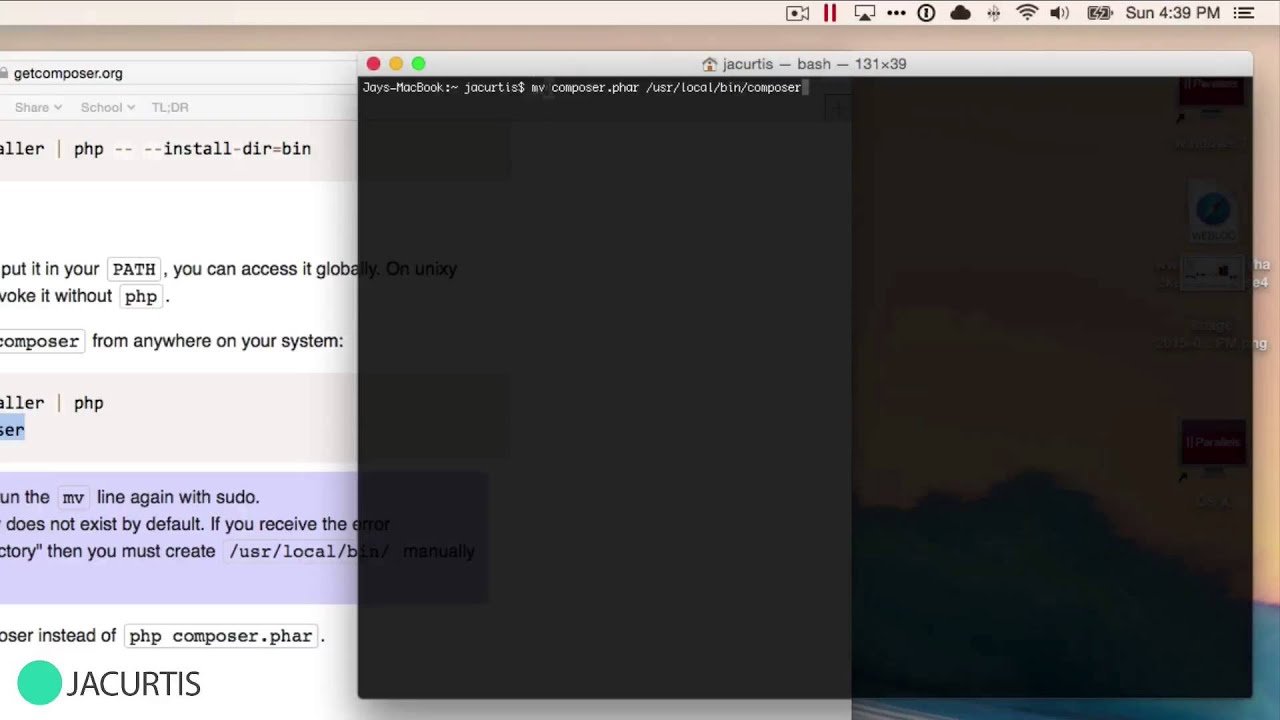Click 'from anywhere on your system:' text
The image size is (1280, 720).
217,341
